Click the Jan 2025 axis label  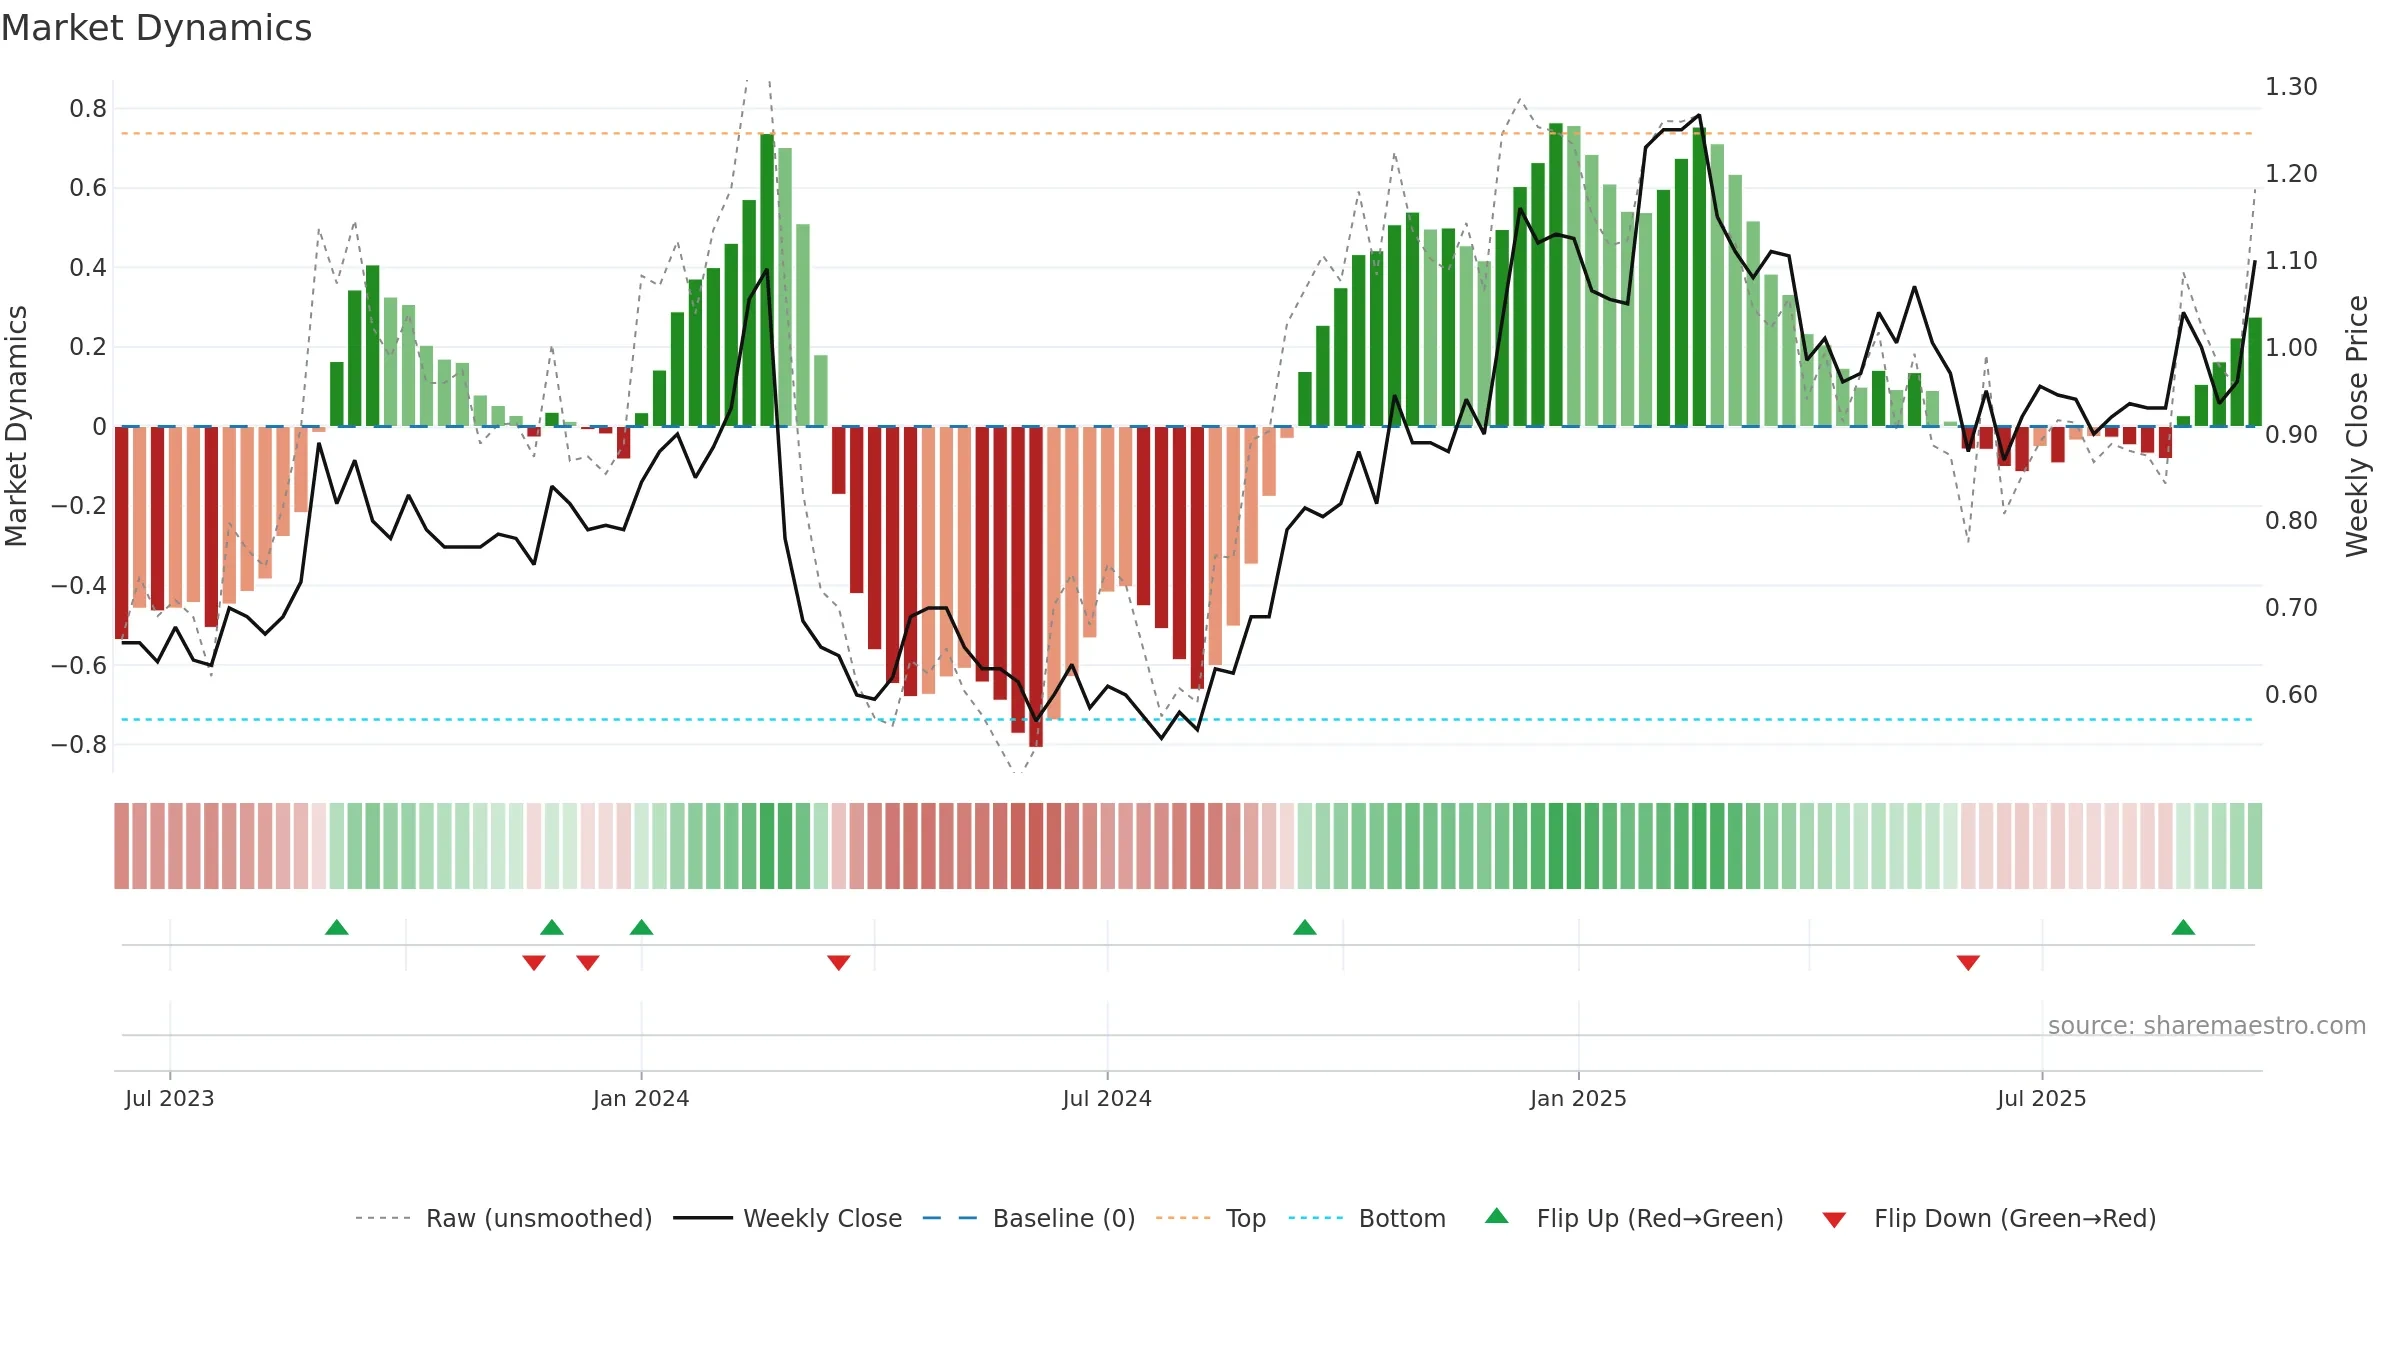pos(1578,1098)
